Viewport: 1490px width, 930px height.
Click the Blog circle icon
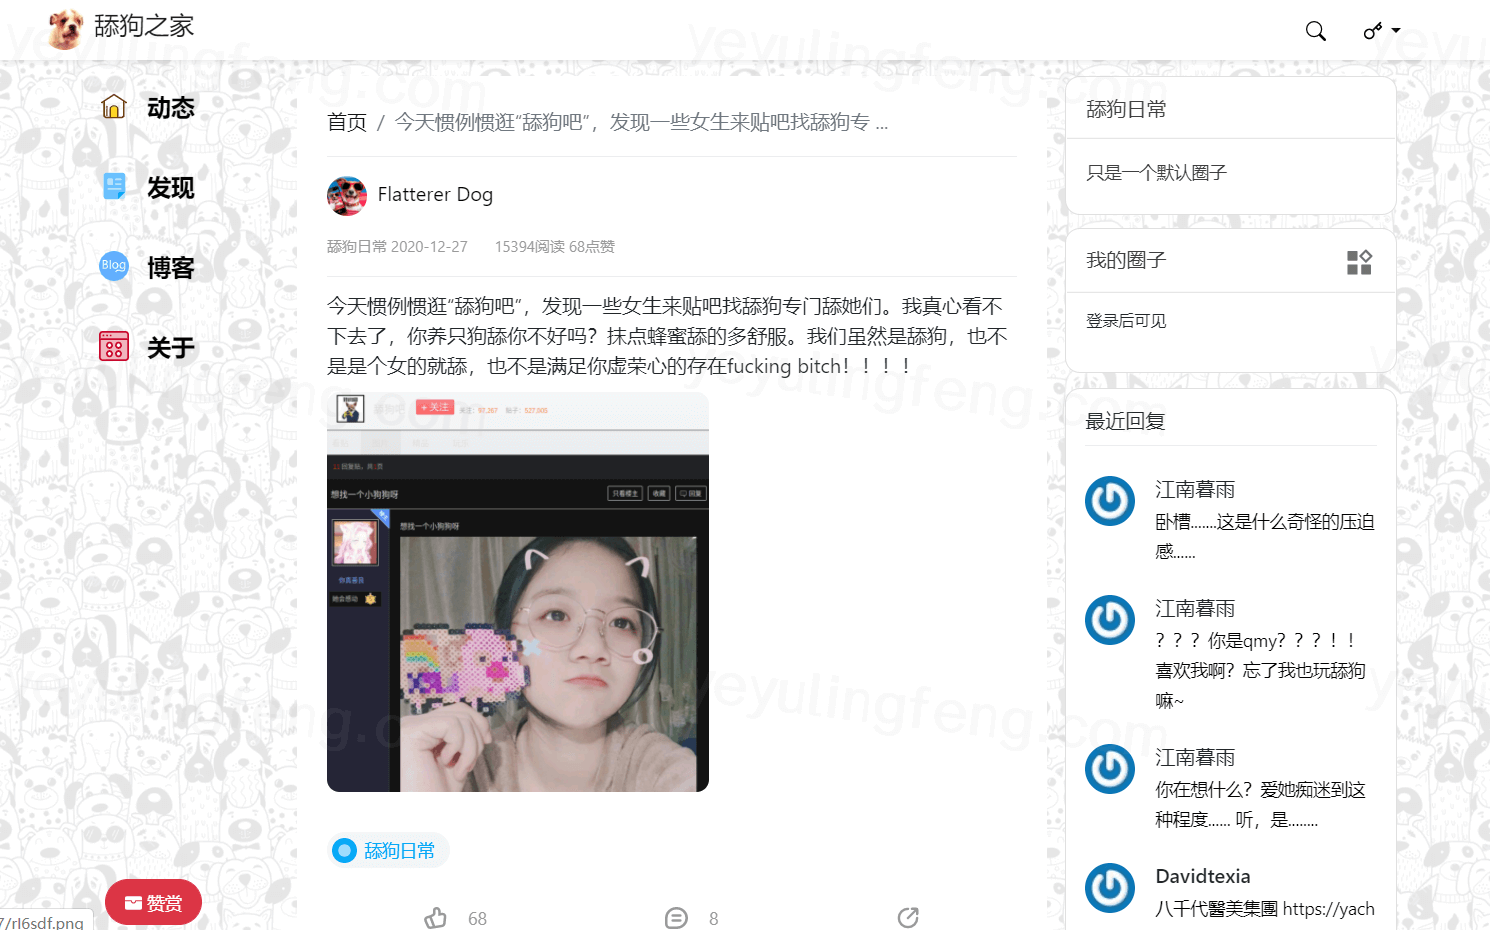click(x=114, y=266)
